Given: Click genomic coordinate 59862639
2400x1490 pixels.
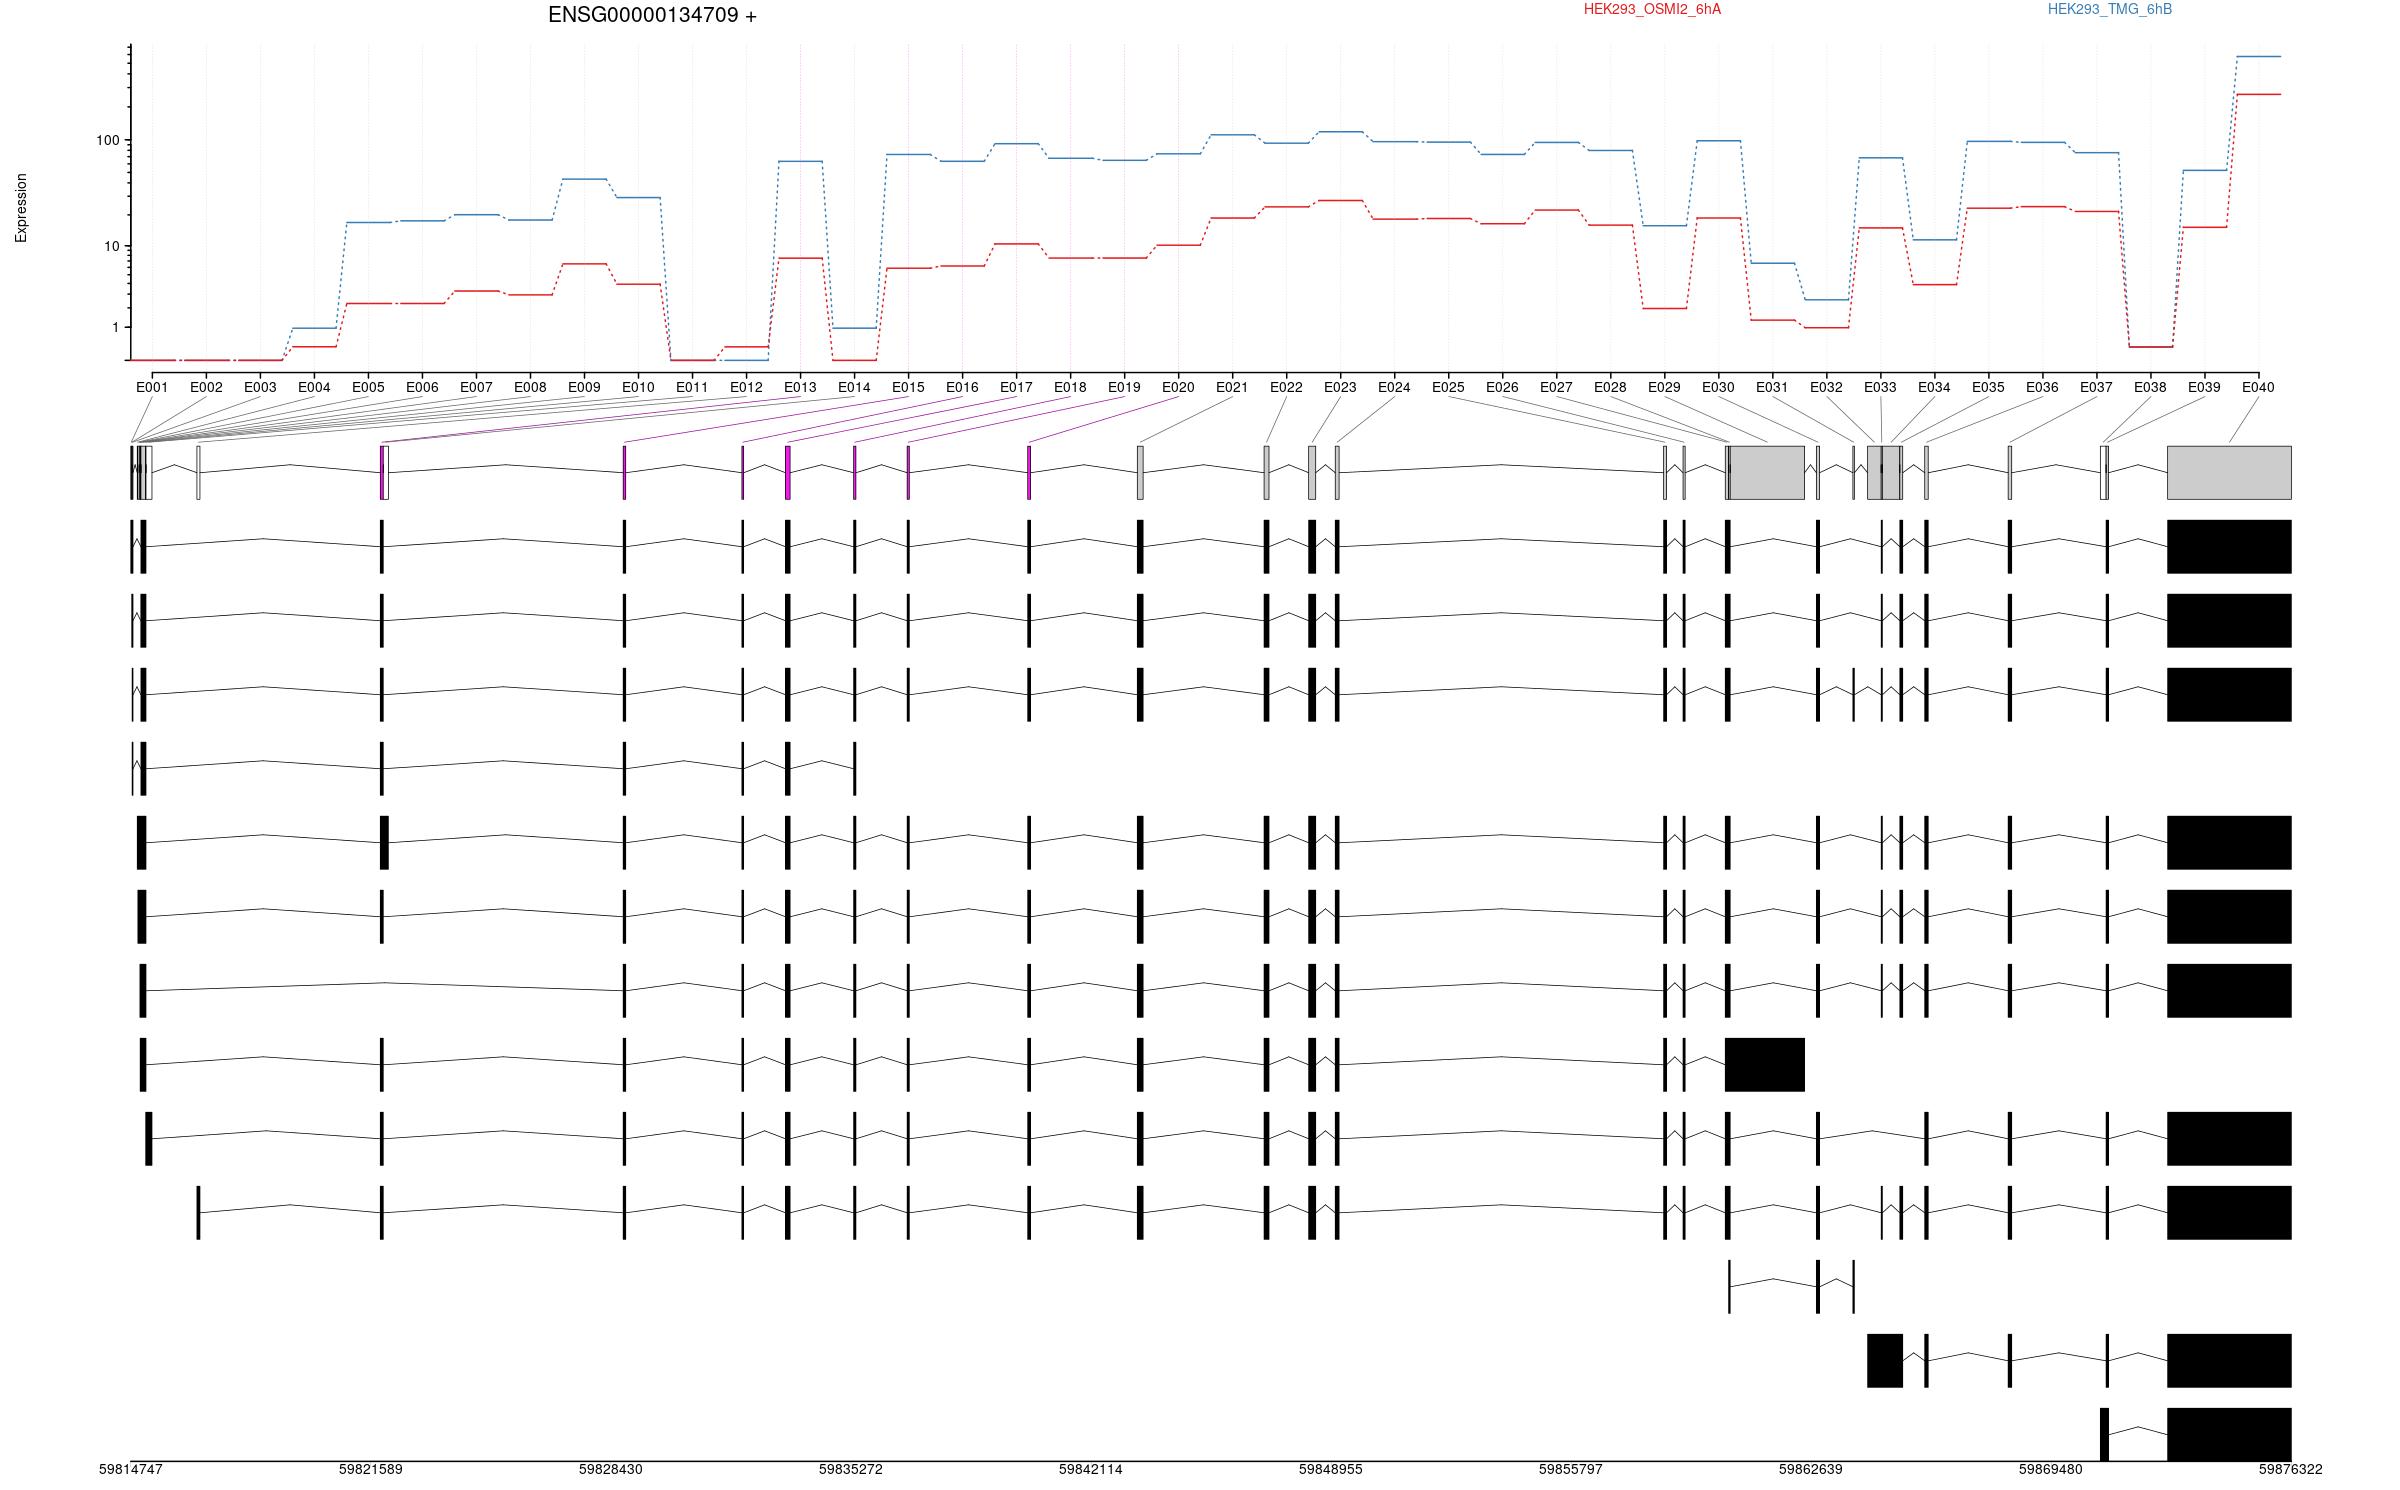Looking at the screenshot, I should pos(1810,1469).
